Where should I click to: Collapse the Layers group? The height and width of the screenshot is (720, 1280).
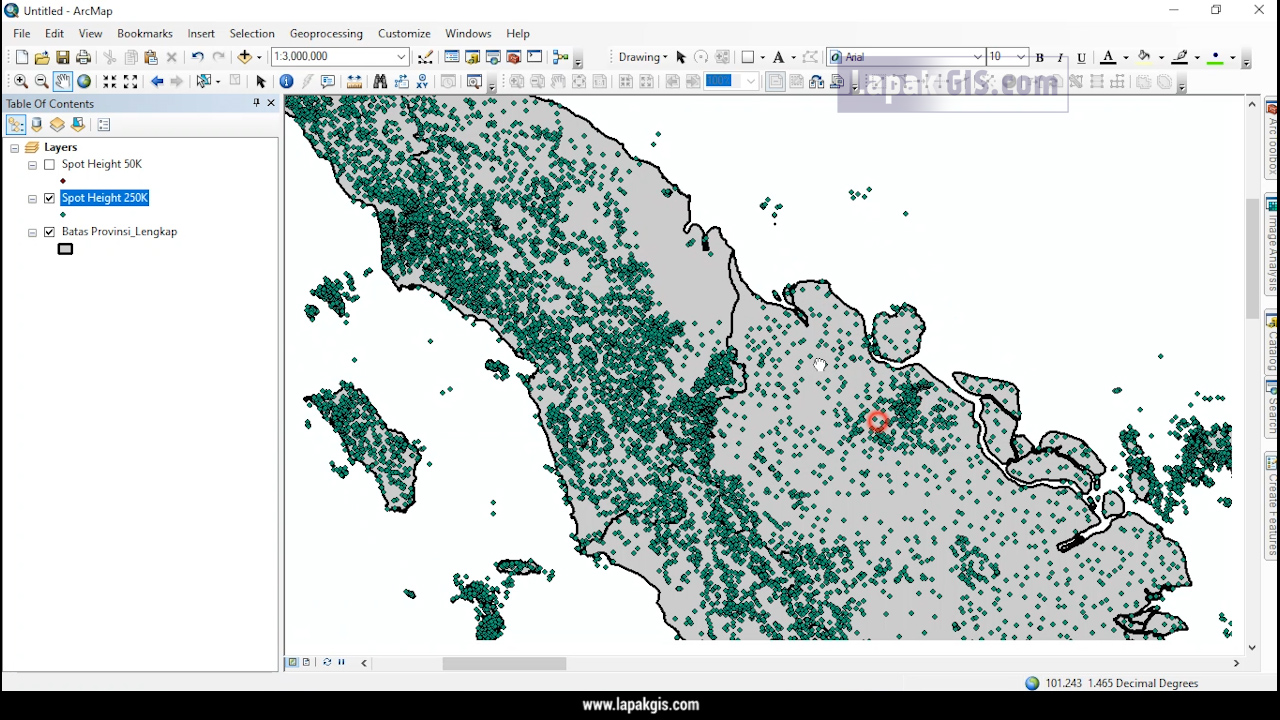pos(14,147)
